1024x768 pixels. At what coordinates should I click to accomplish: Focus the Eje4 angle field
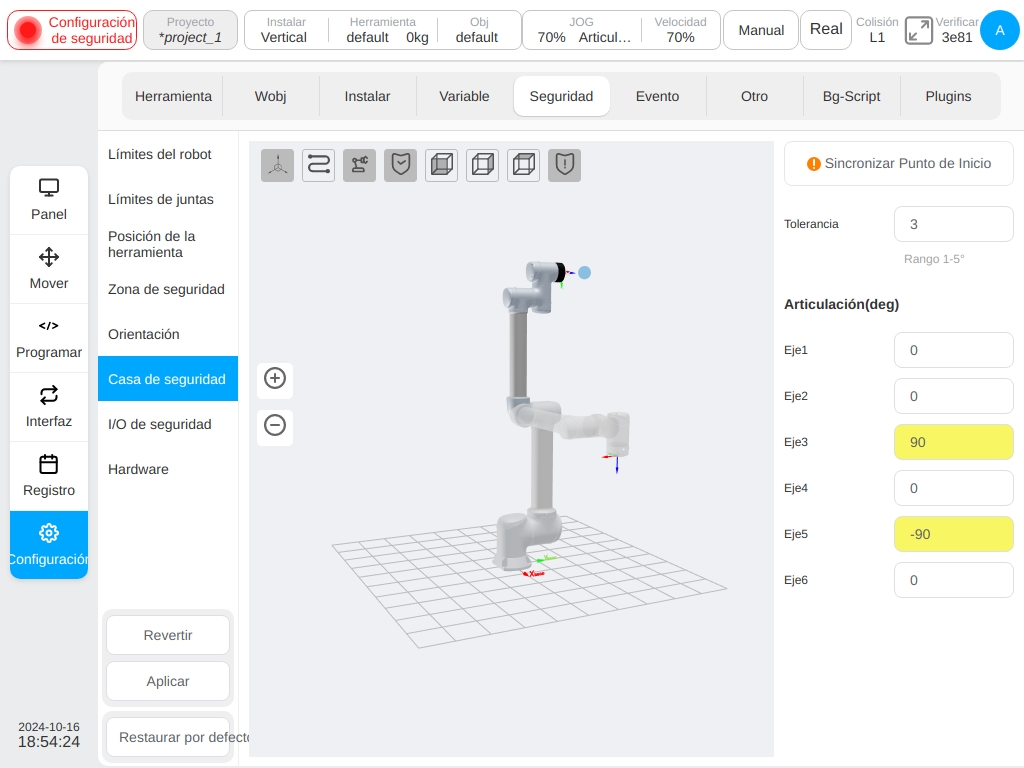(953, 488)
